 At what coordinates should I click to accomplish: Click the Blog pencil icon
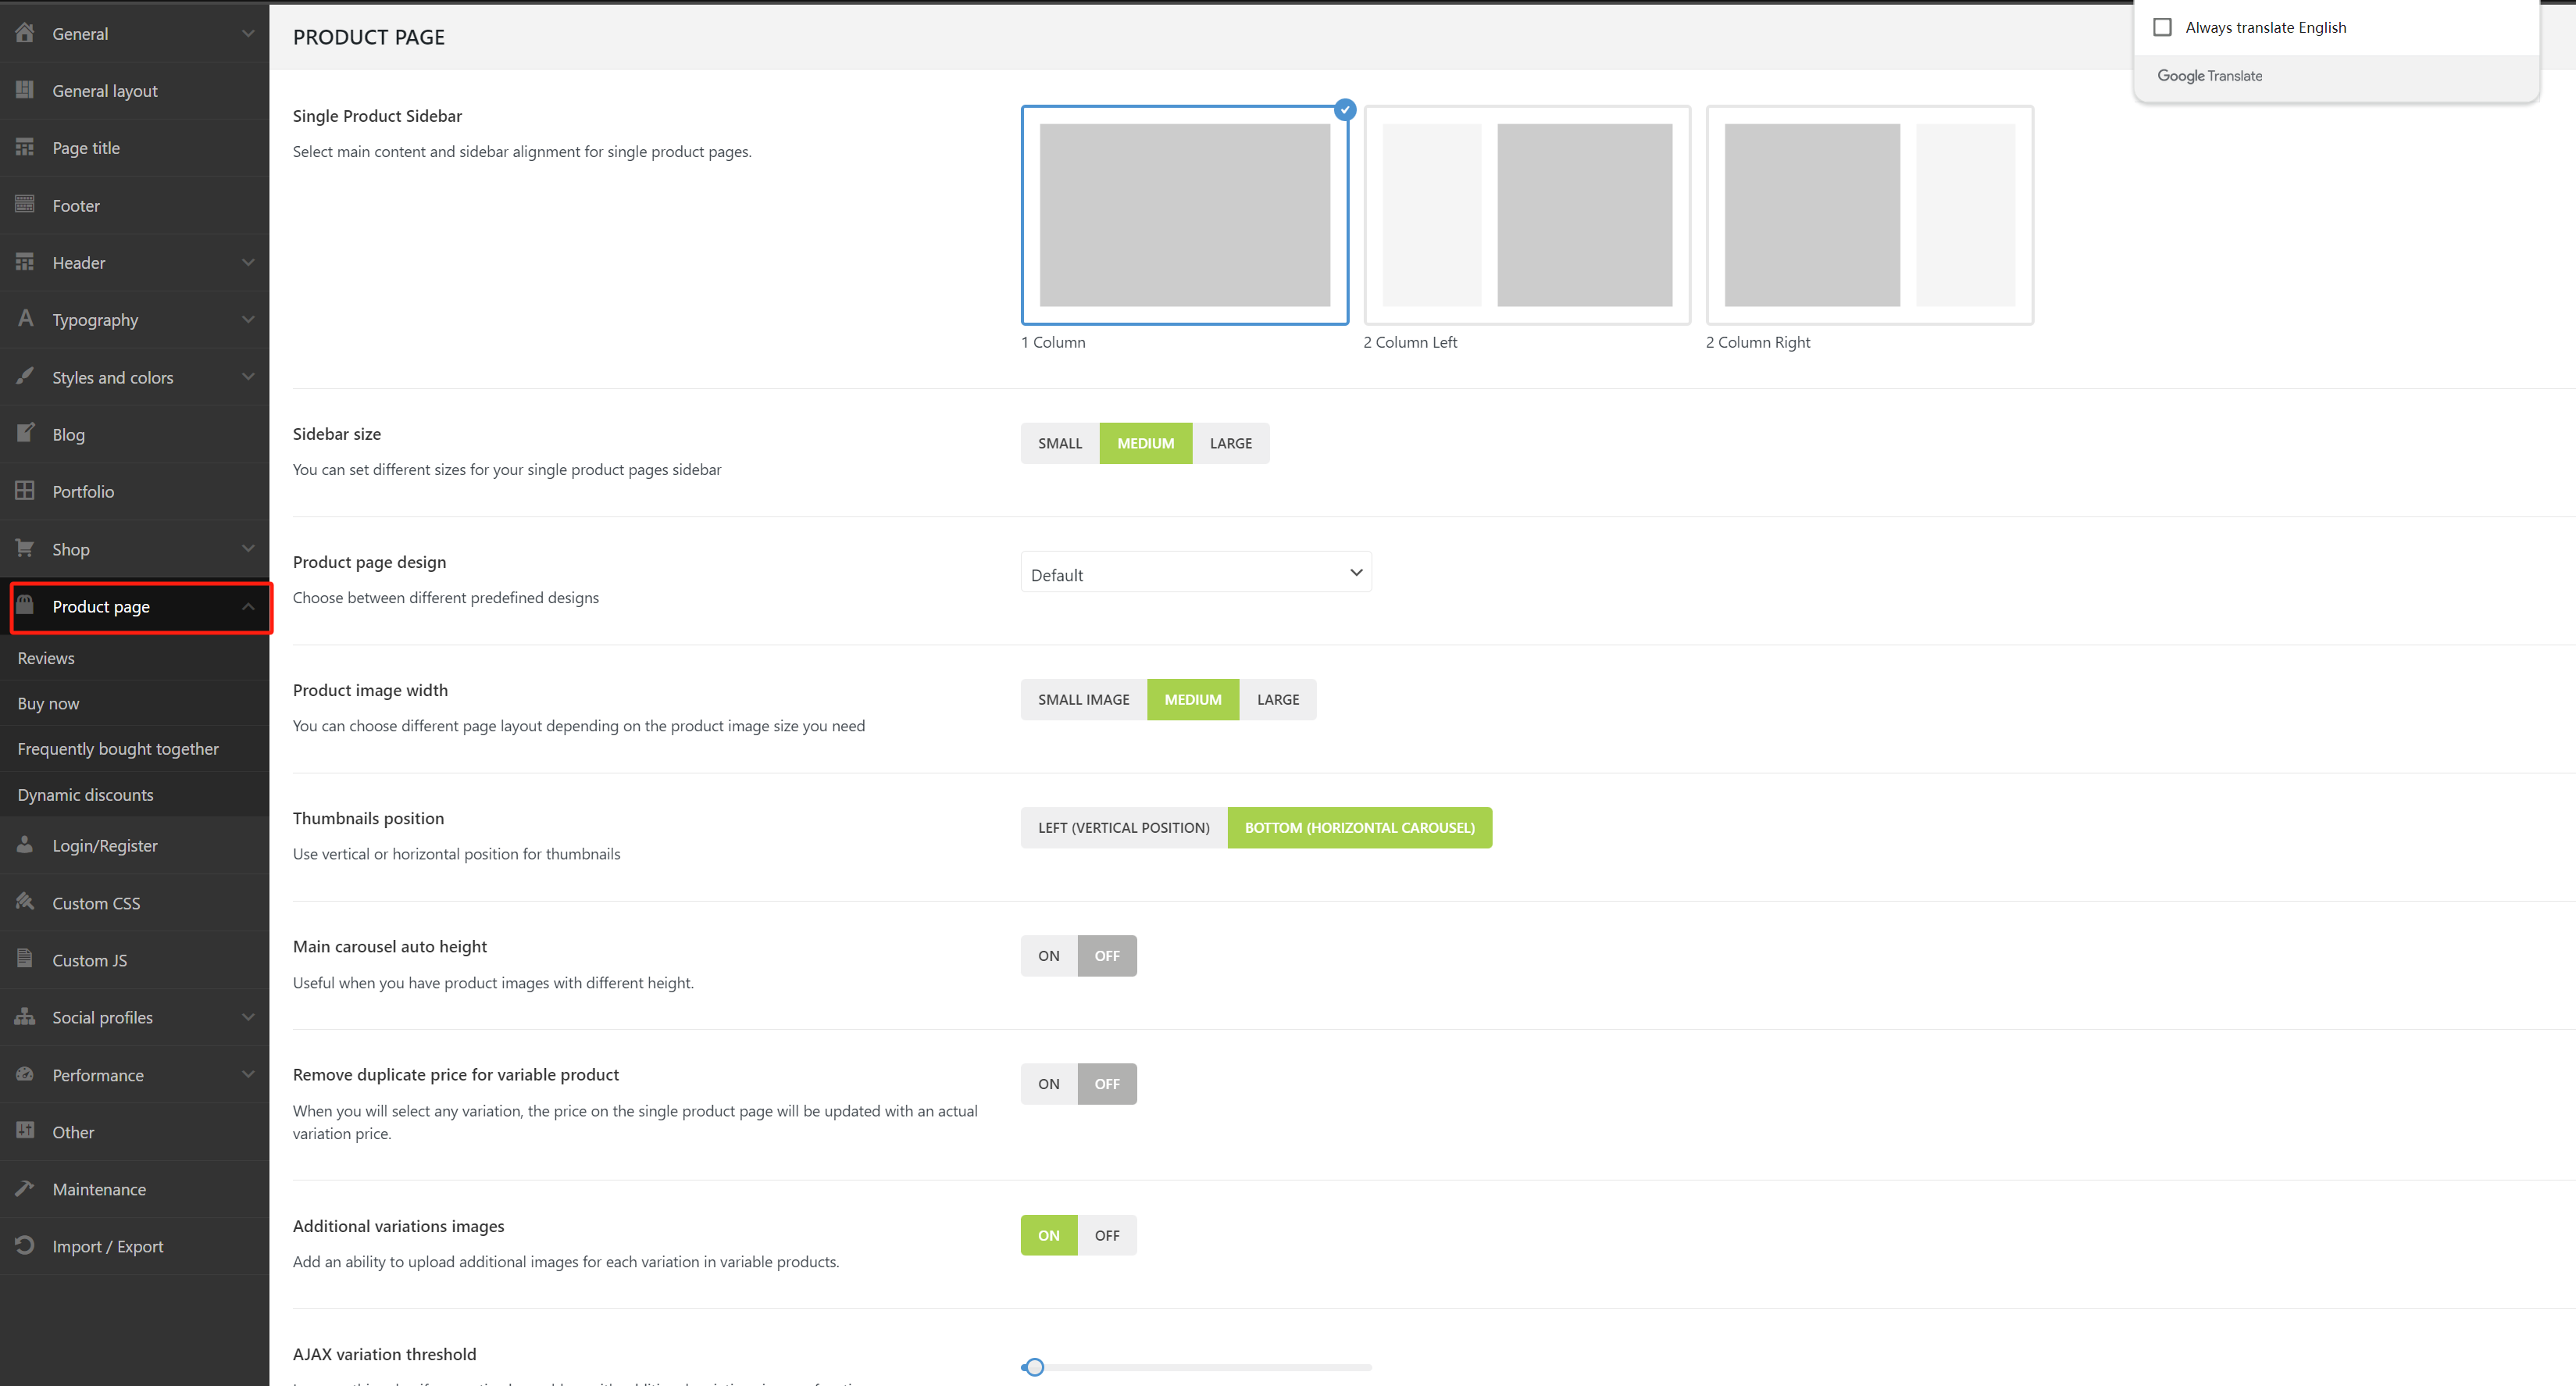tap(25, 433)
